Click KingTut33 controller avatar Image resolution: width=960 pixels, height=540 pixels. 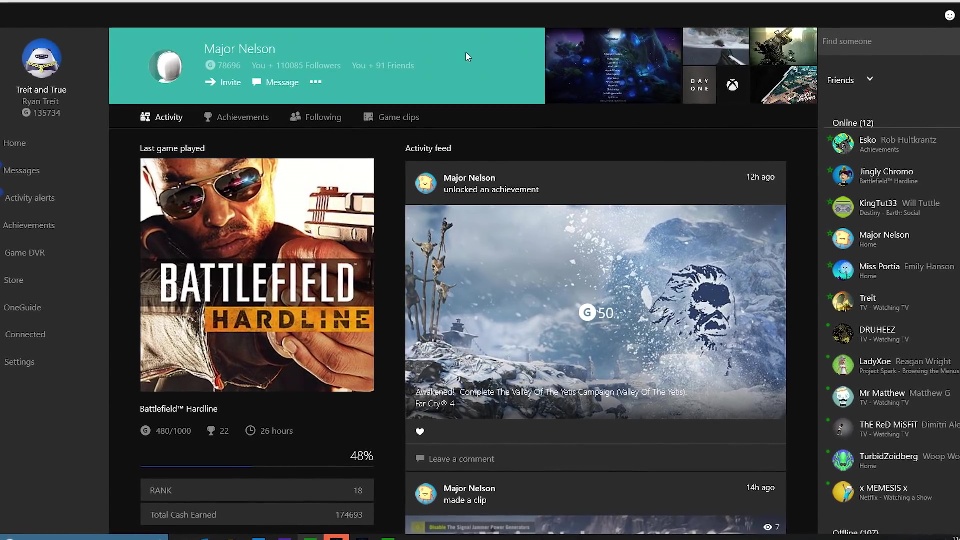tap(843, 207)
